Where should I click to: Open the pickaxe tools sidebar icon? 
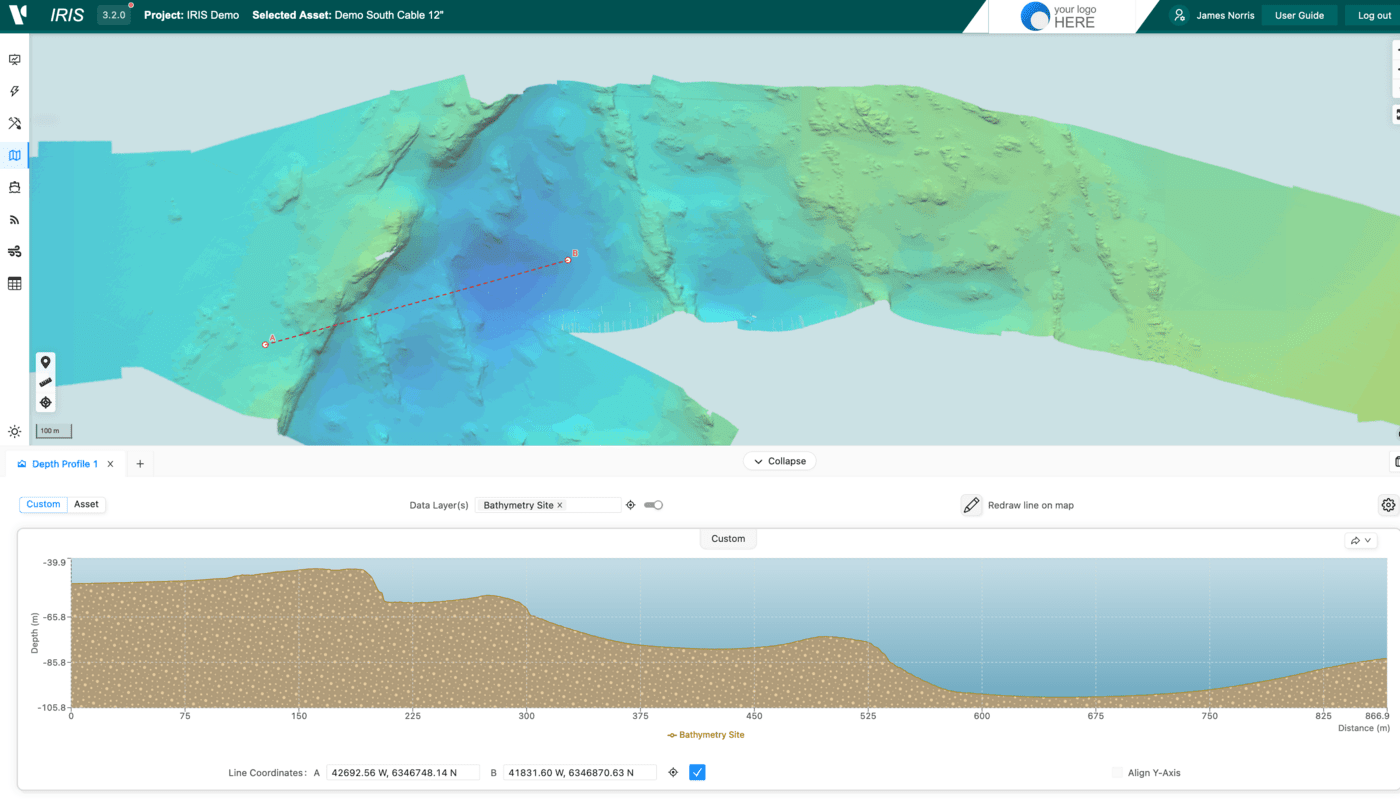[14, 124]
